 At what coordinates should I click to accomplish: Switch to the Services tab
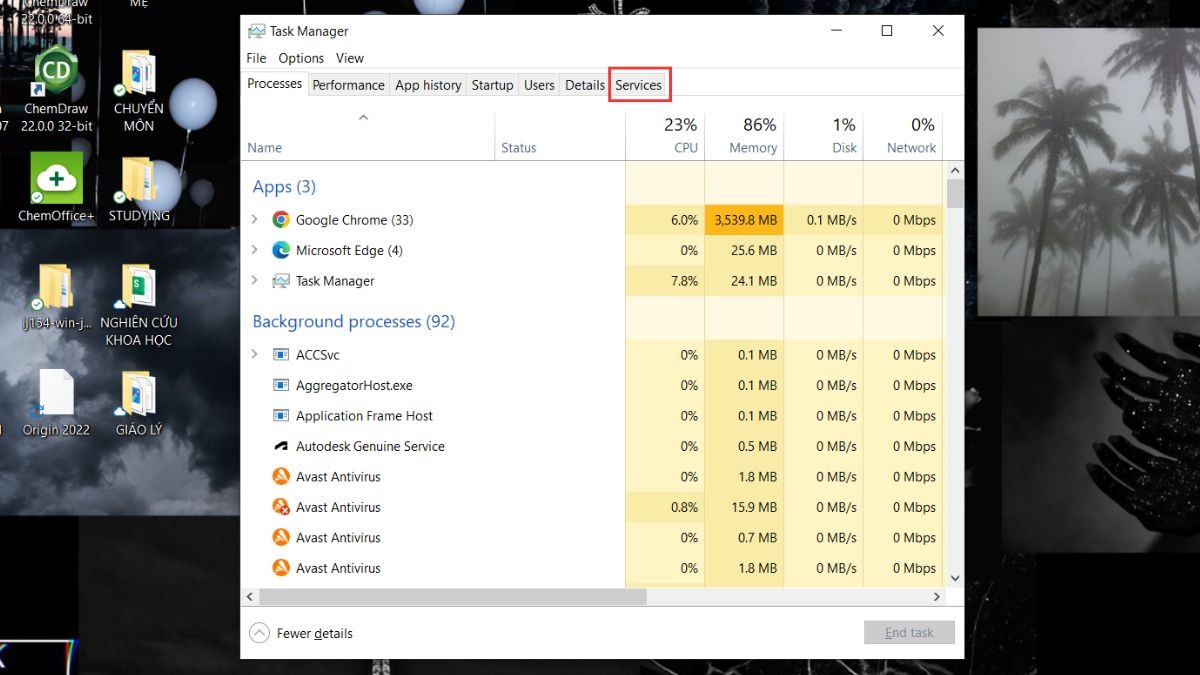click(x=639, y=85)
